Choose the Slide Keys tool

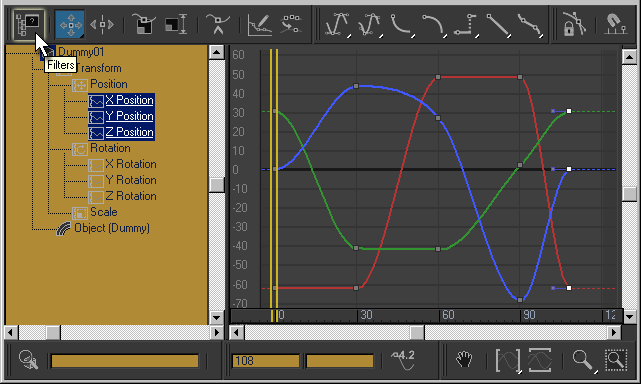tap(101, 25)
